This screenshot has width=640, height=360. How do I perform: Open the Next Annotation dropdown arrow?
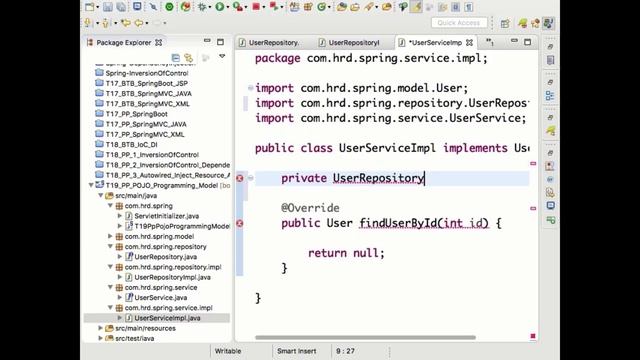(97, 23)
